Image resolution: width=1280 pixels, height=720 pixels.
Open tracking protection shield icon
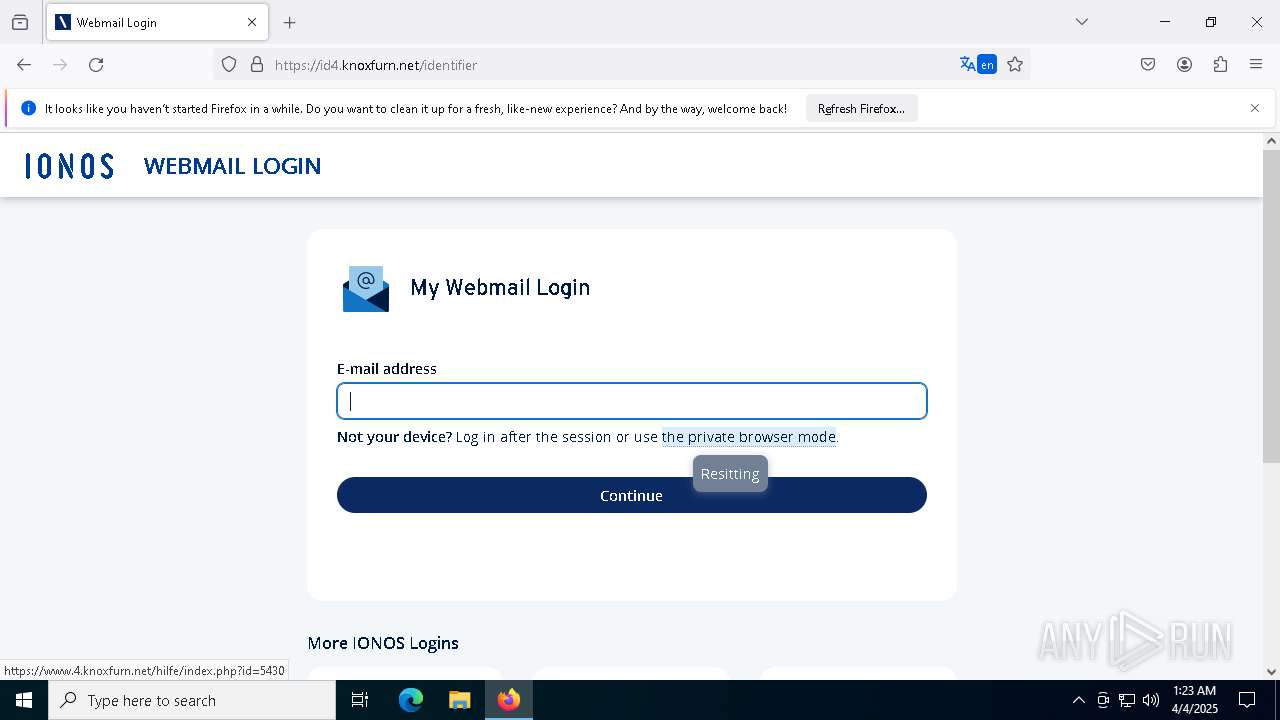click(229, 65)
